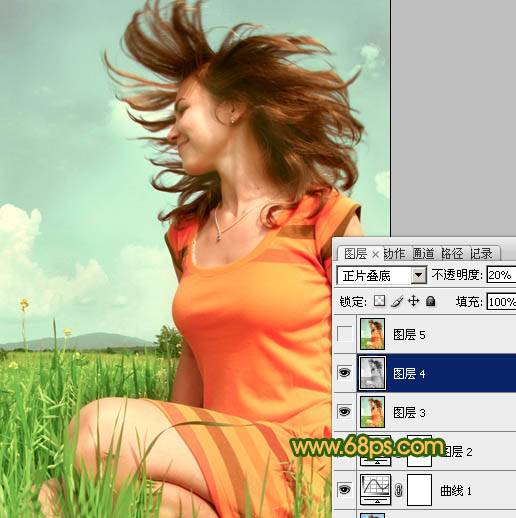
Task: Click the chain link icon on 曲线 1
Action: click(399, 490)
